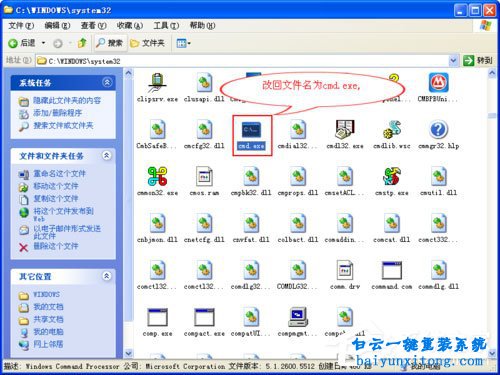
Task: Select the cmd.exe file icon
Action: point(252,130)
